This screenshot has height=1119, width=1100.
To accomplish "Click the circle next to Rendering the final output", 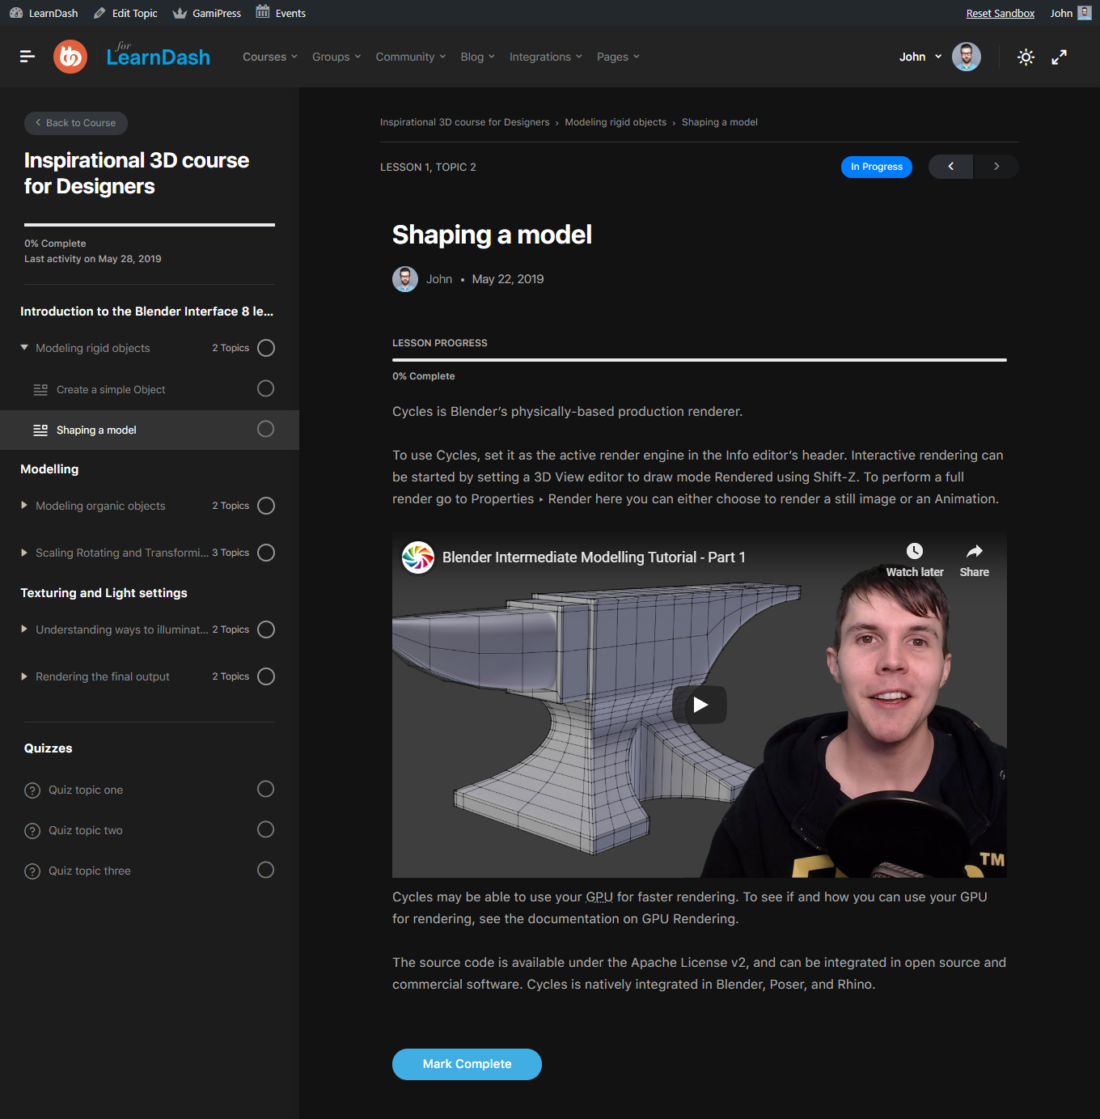I will pos(265,676).
